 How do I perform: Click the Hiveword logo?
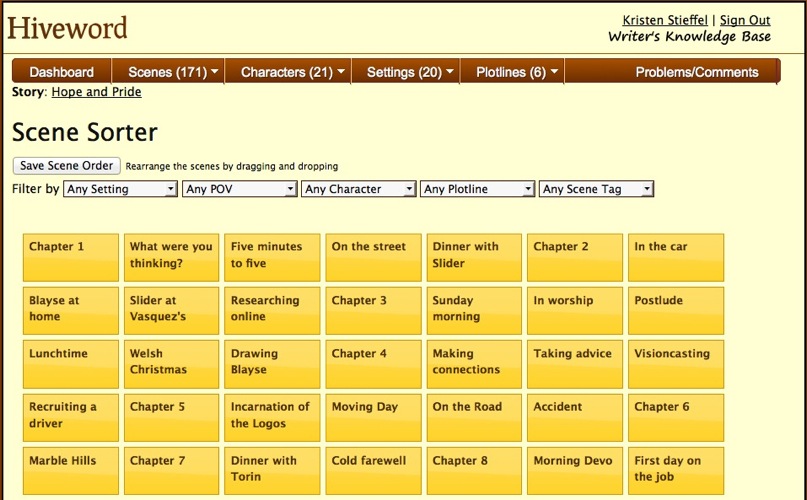68,27
